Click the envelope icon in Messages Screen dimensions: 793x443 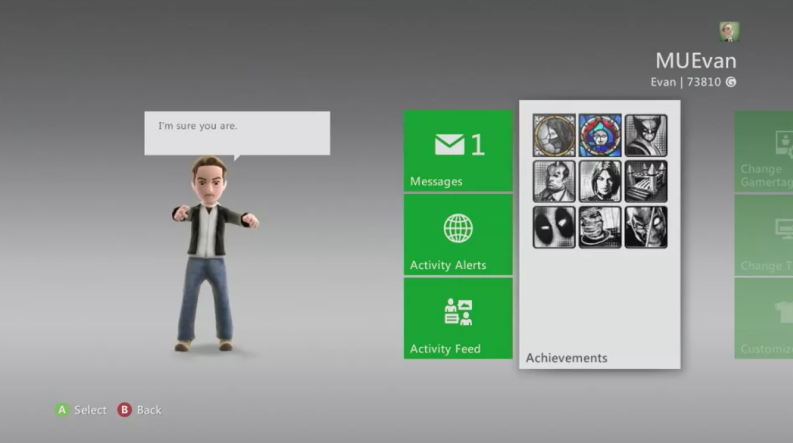click(x=449, y=145)
